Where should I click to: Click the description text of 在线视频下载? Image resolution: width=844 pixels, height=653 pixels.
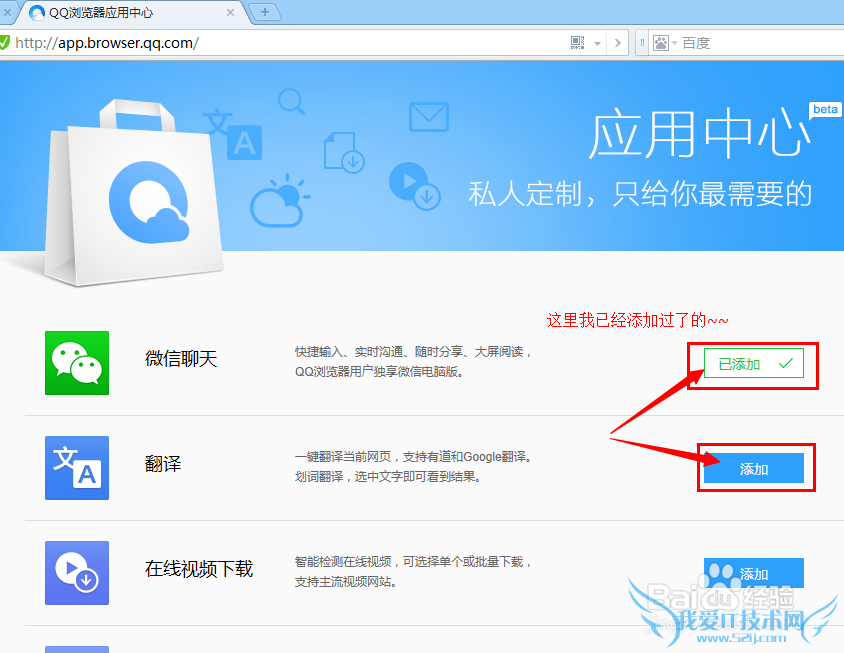click(x=413, y=572)
